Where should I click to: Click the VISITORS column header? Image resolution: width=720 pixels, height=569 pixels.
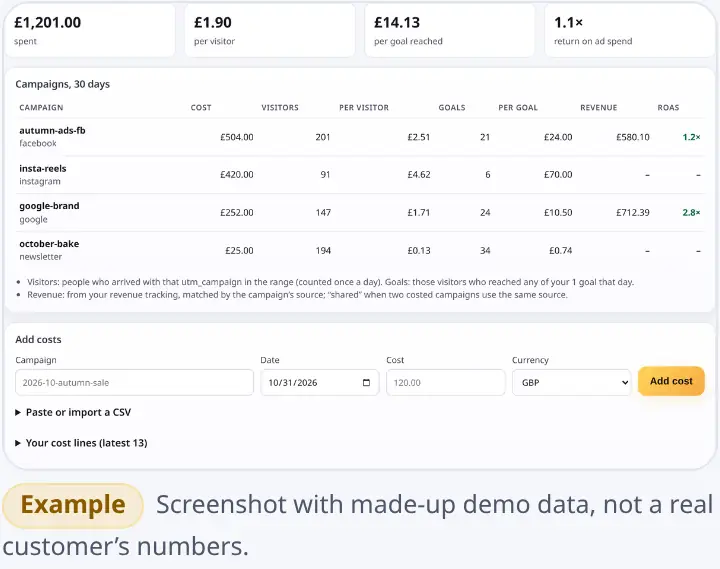(x=280, y=107)
